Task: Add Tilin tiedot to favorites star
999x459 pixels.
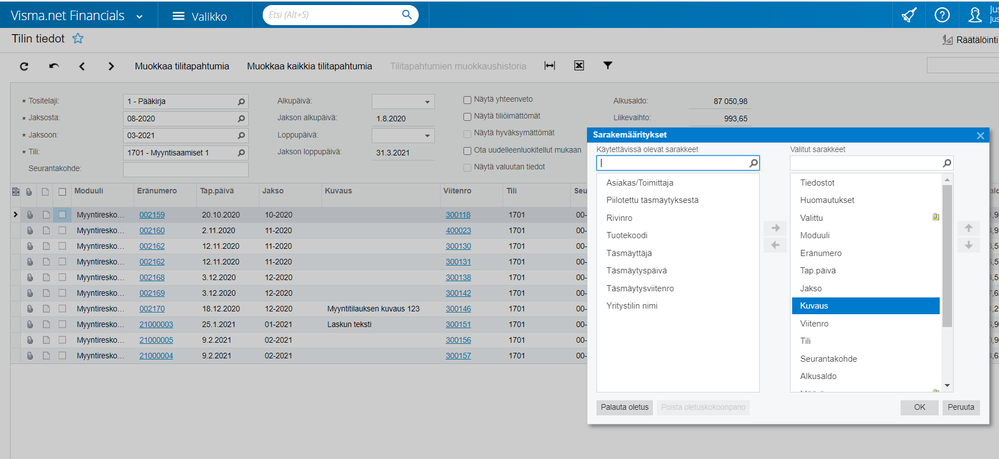Action: 78,39
